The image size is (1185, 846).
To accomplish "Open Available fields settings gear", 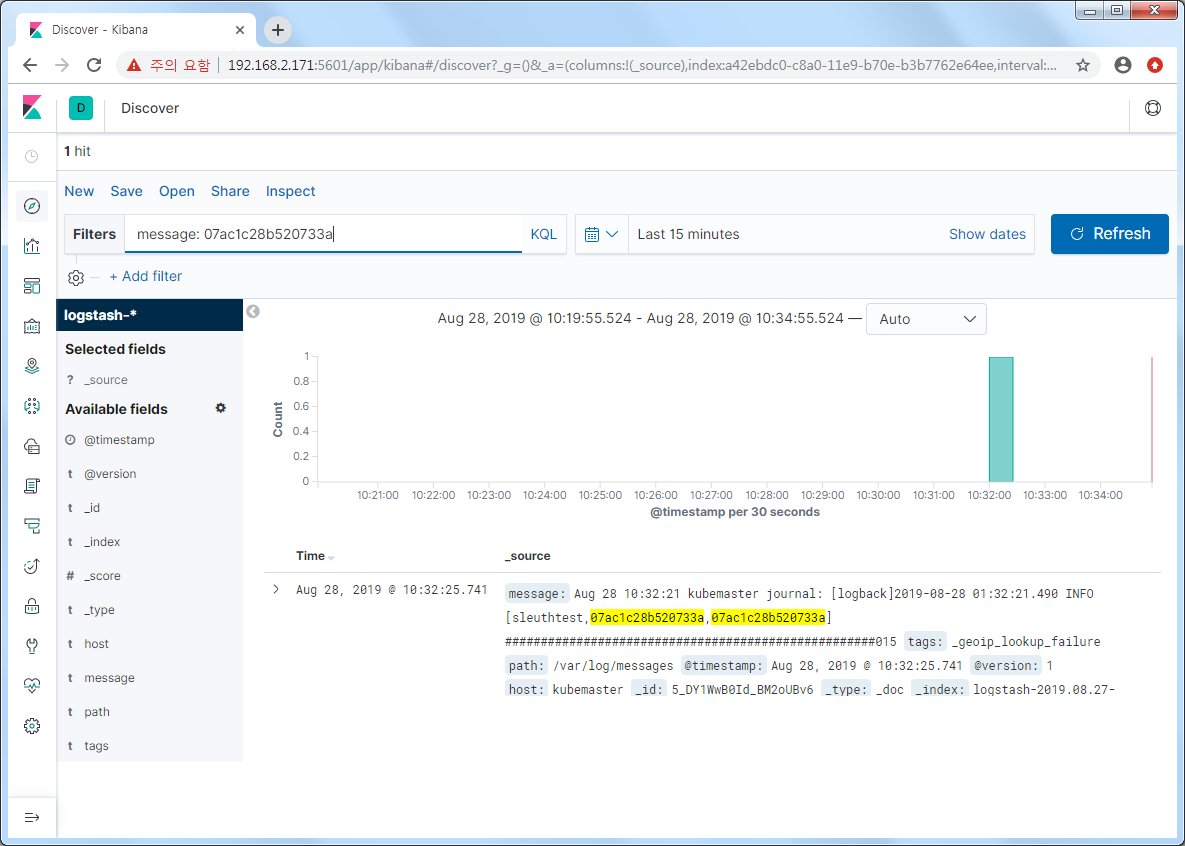I will click(x=221, y=408).
